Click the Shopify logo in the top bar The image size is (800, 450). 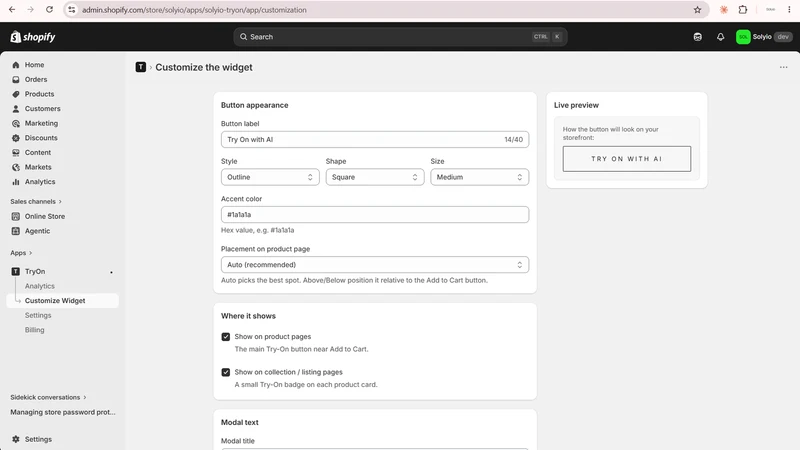click(33, 37)
